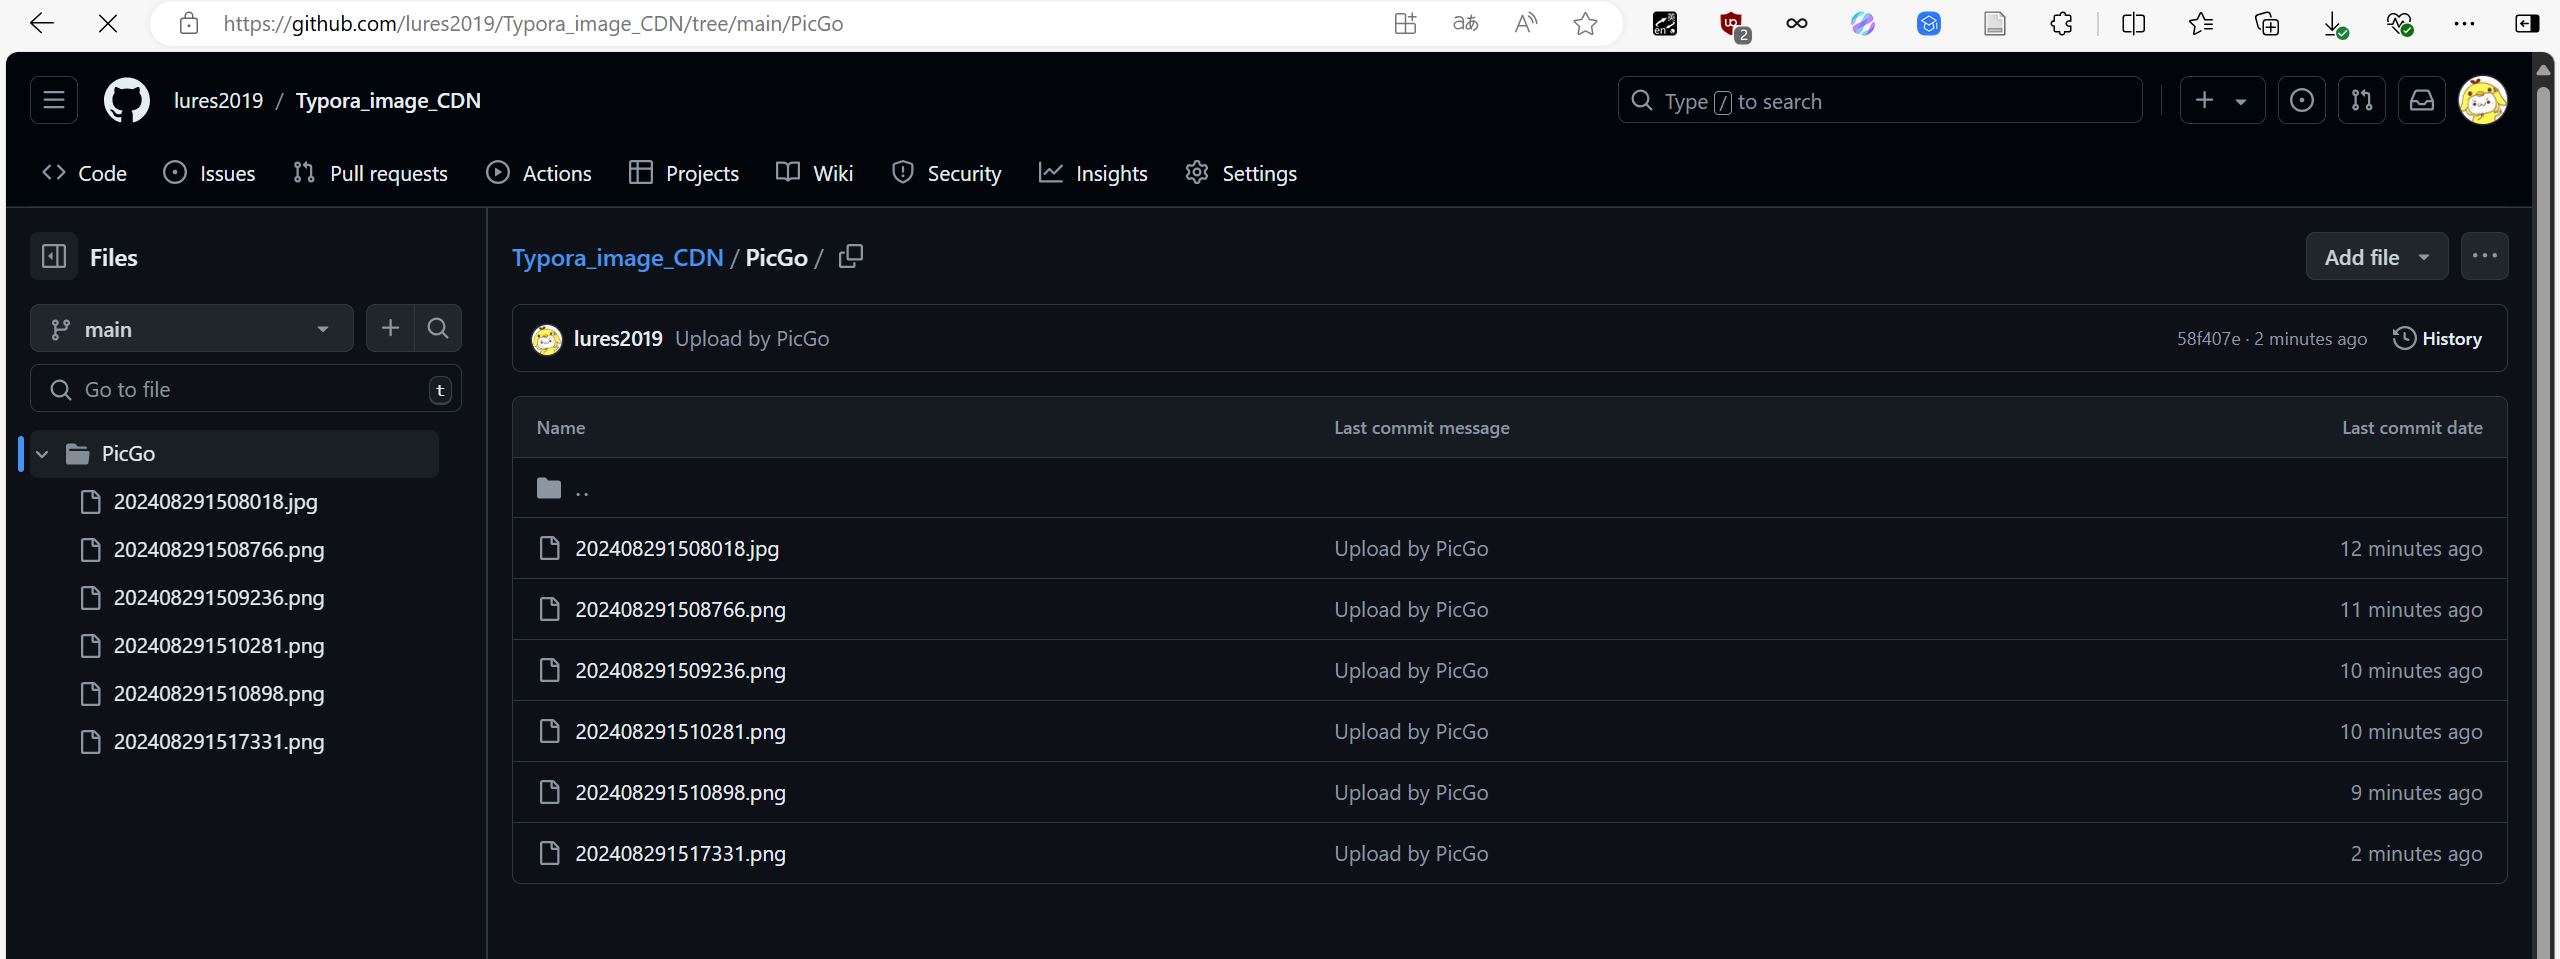Screen dimensions: 2560x959
Task: Open translate page icon in address bar
Action: tap(1465, 23)
